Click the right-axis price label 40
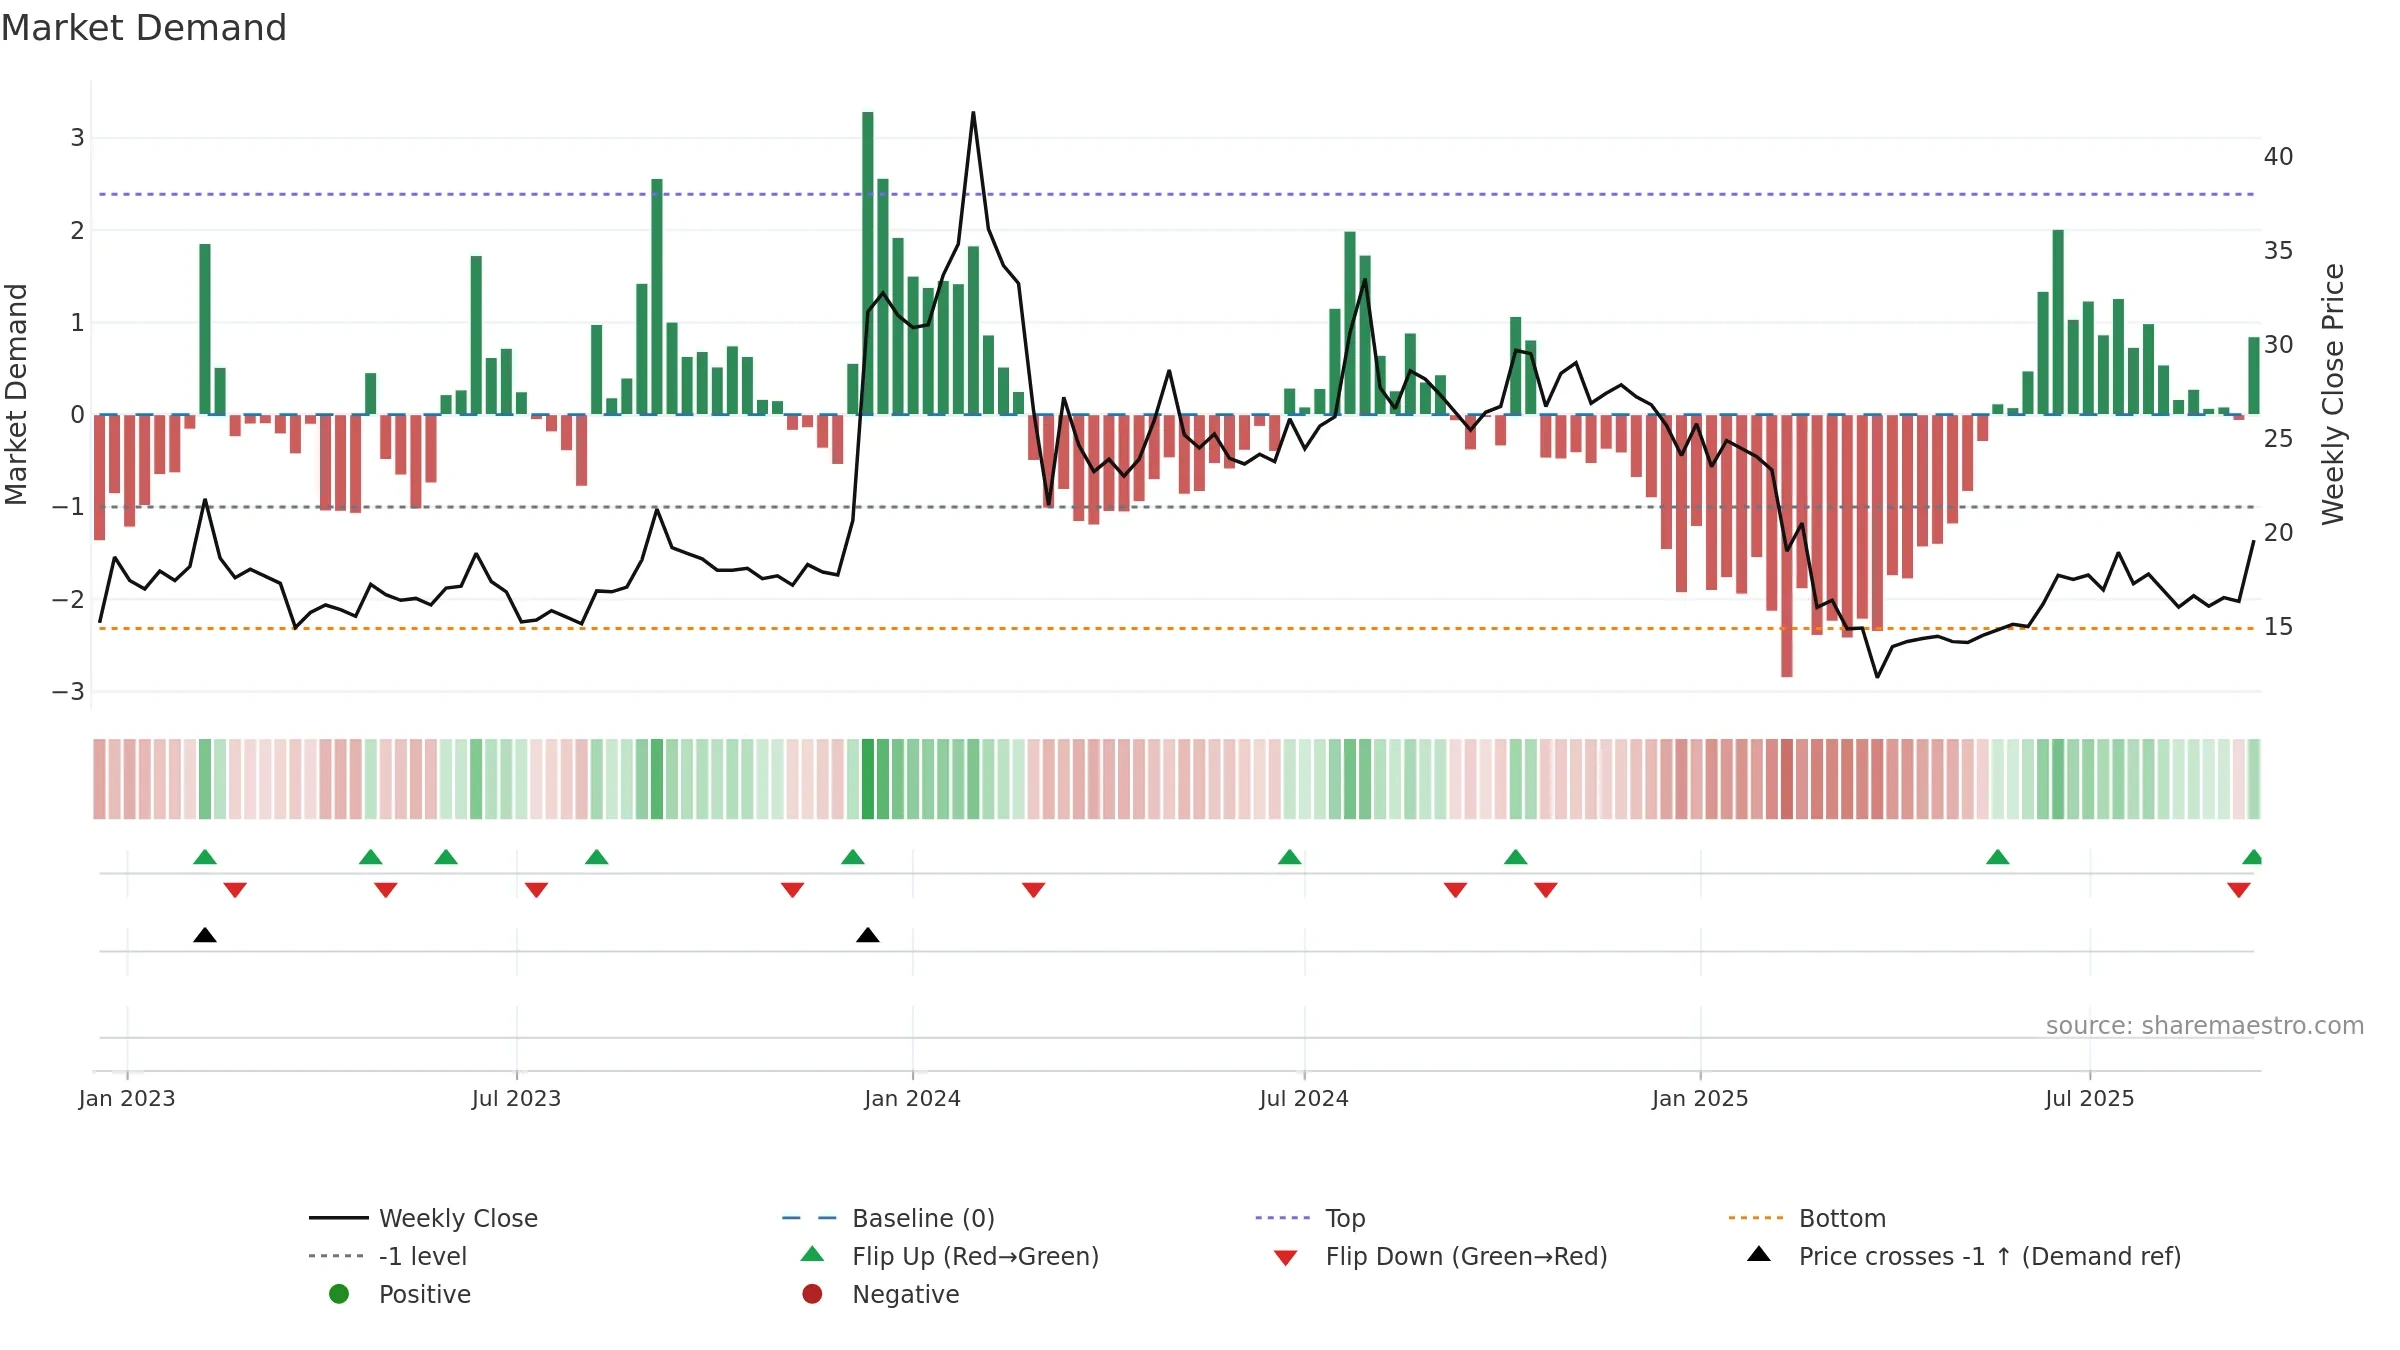 pyautogui.click(x=2279, y=157)
